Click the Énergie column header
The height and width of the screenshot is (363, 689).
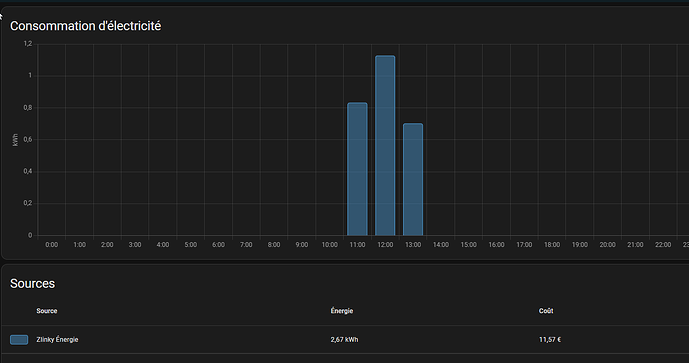pyautogui.click(x=342, y=311)
